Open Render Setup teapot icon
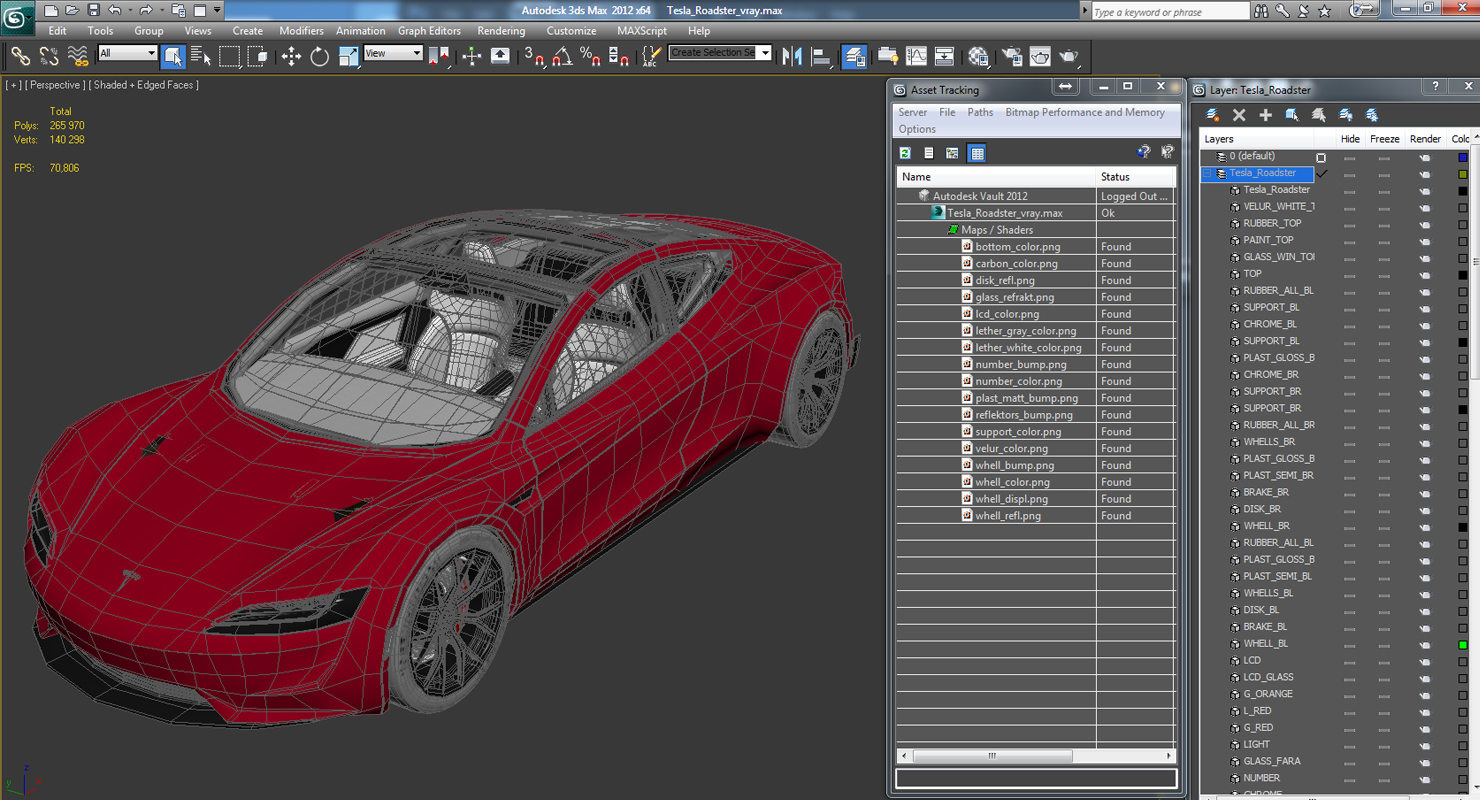 pyautogui.click(x=1012, y=57)
